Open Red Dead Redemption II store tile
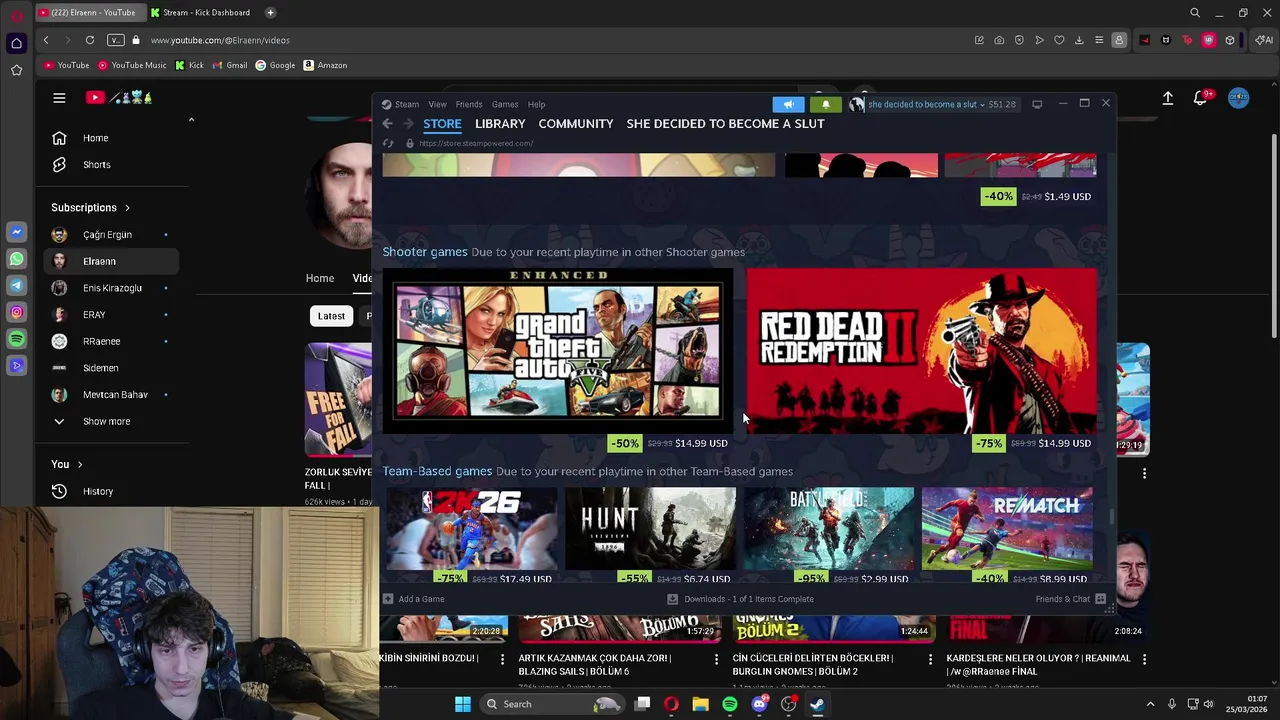The height and width of the screenshot is (720, 1280). point(921,351)
